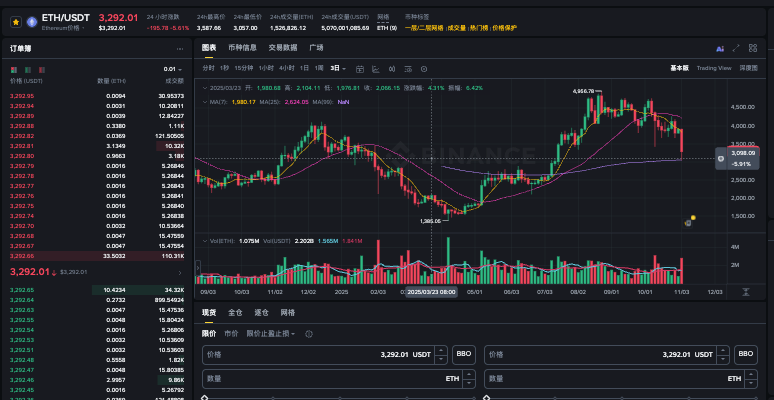The height and width of the screenshot is (400, 774).
Task: Click the BBO button beside the buy price
Action: point(464,354)
